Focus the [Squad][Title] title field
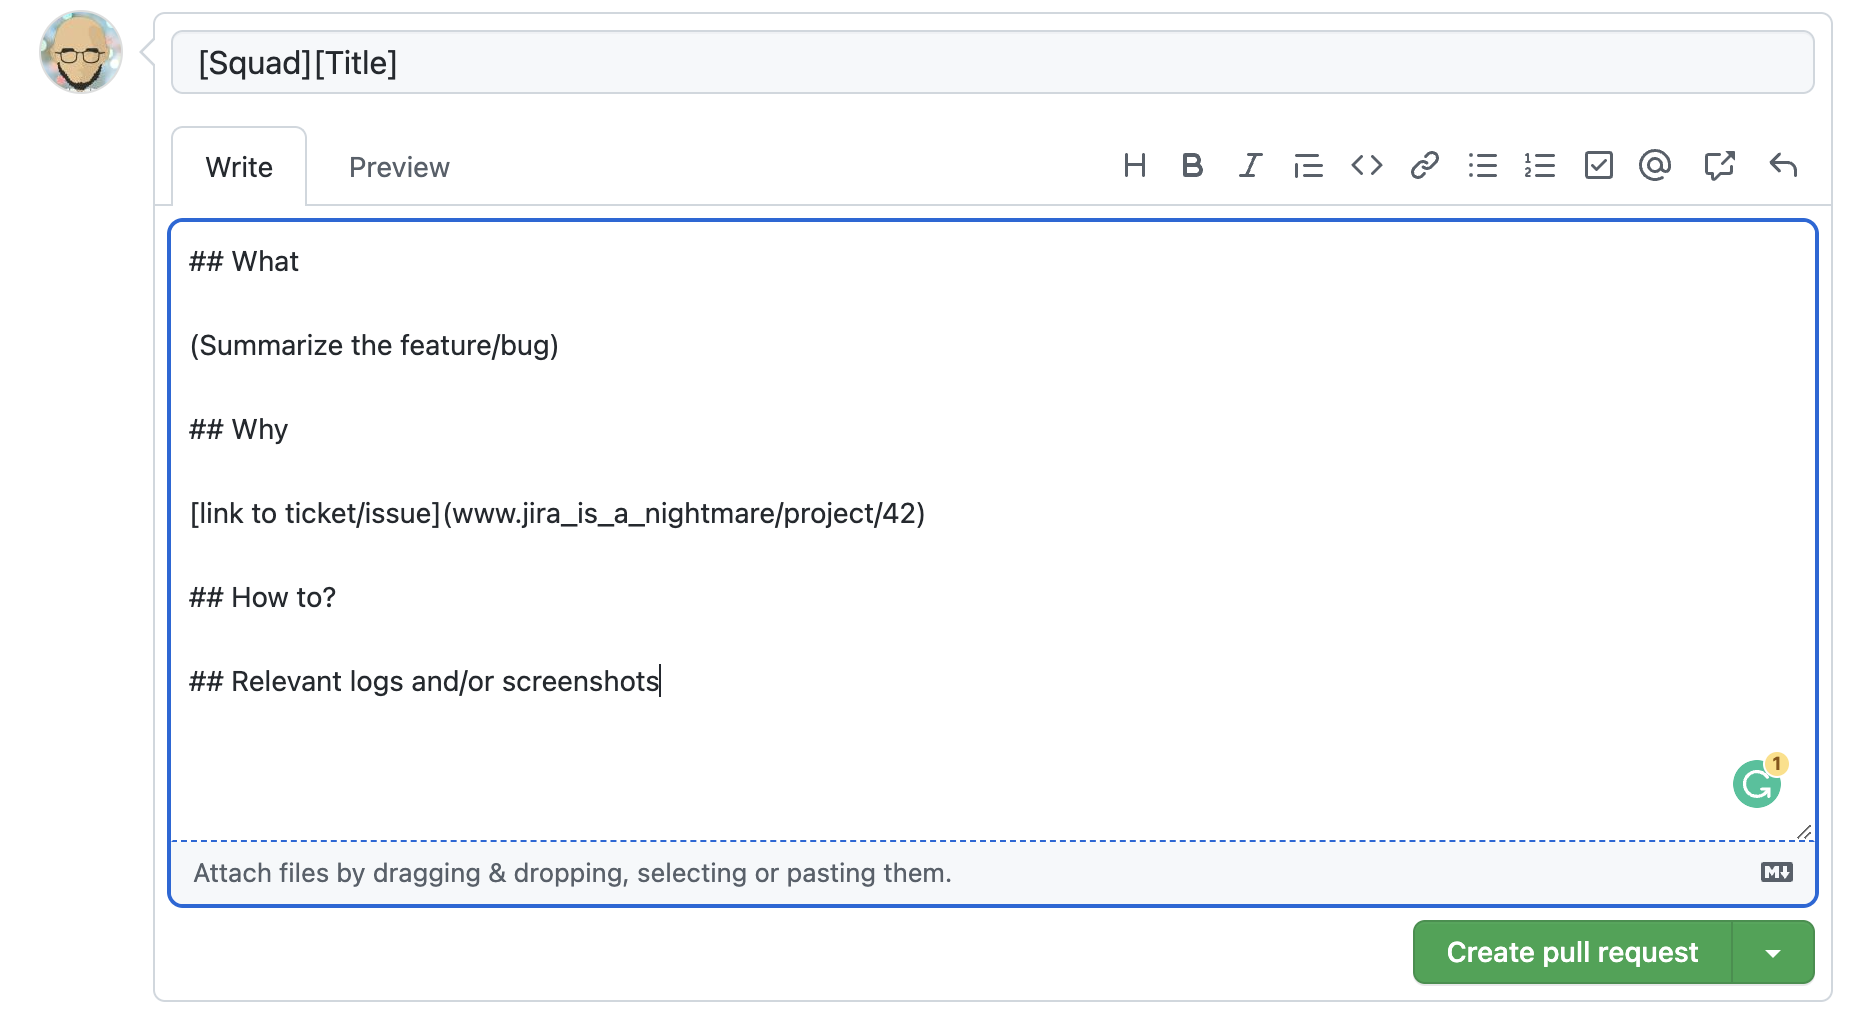 click(x=992, y=62)
